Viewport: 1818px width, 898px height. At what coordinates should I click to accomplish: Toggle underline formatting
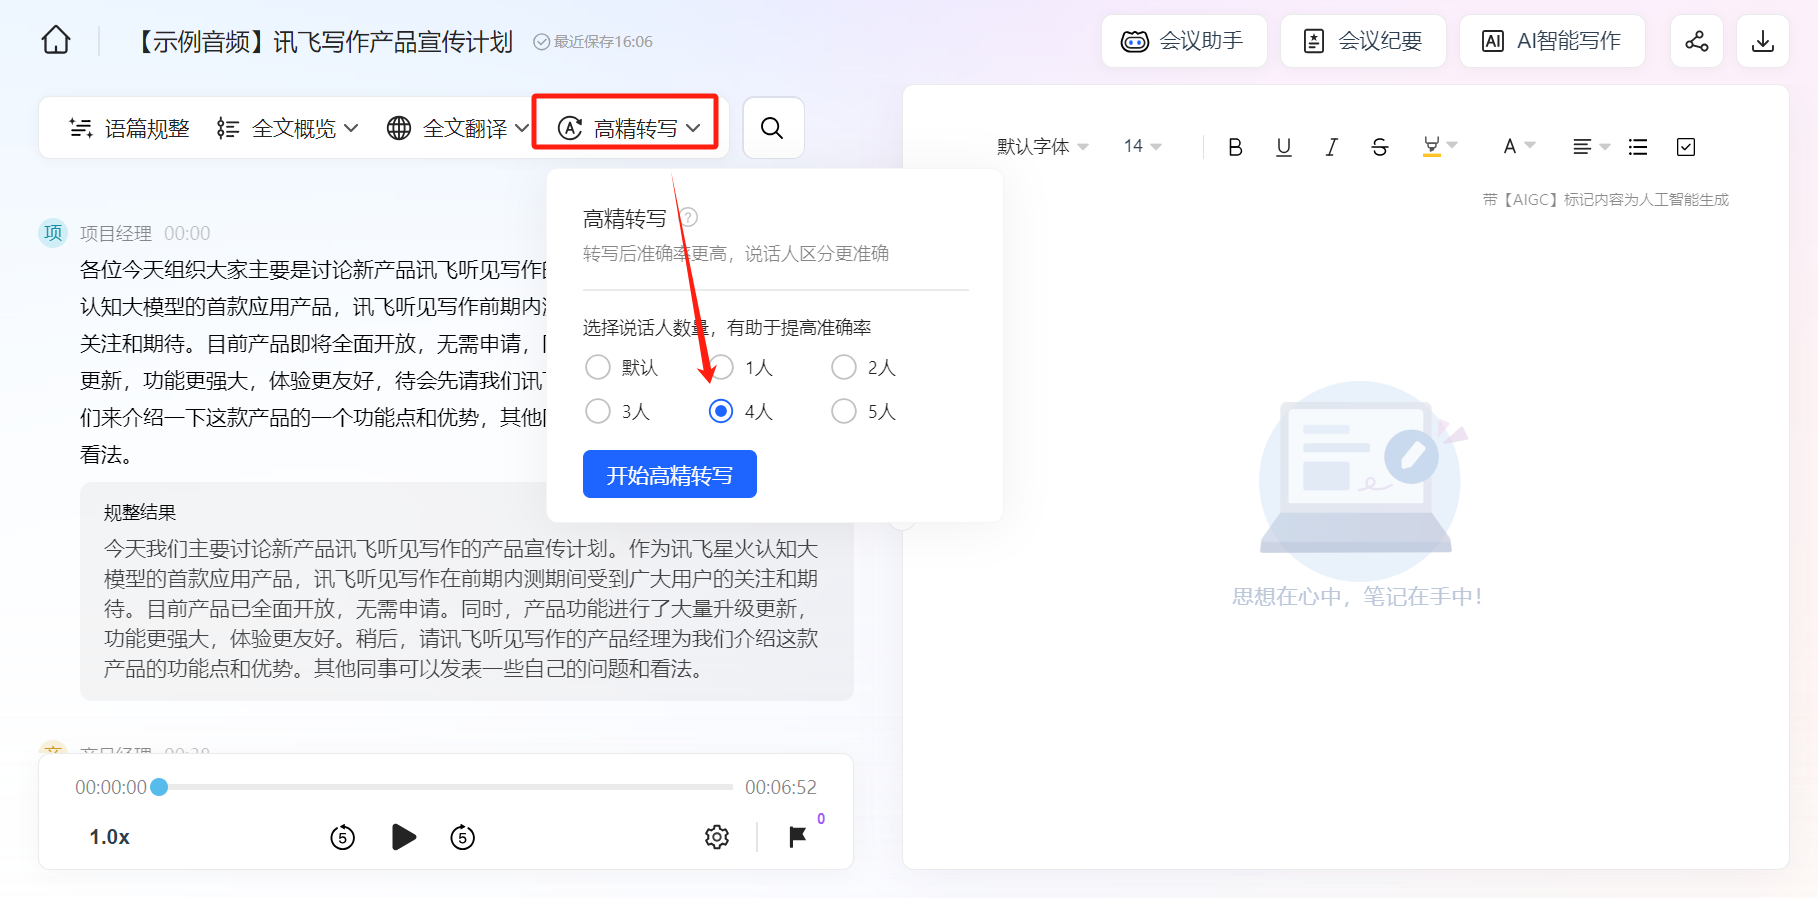[1284, 147]
